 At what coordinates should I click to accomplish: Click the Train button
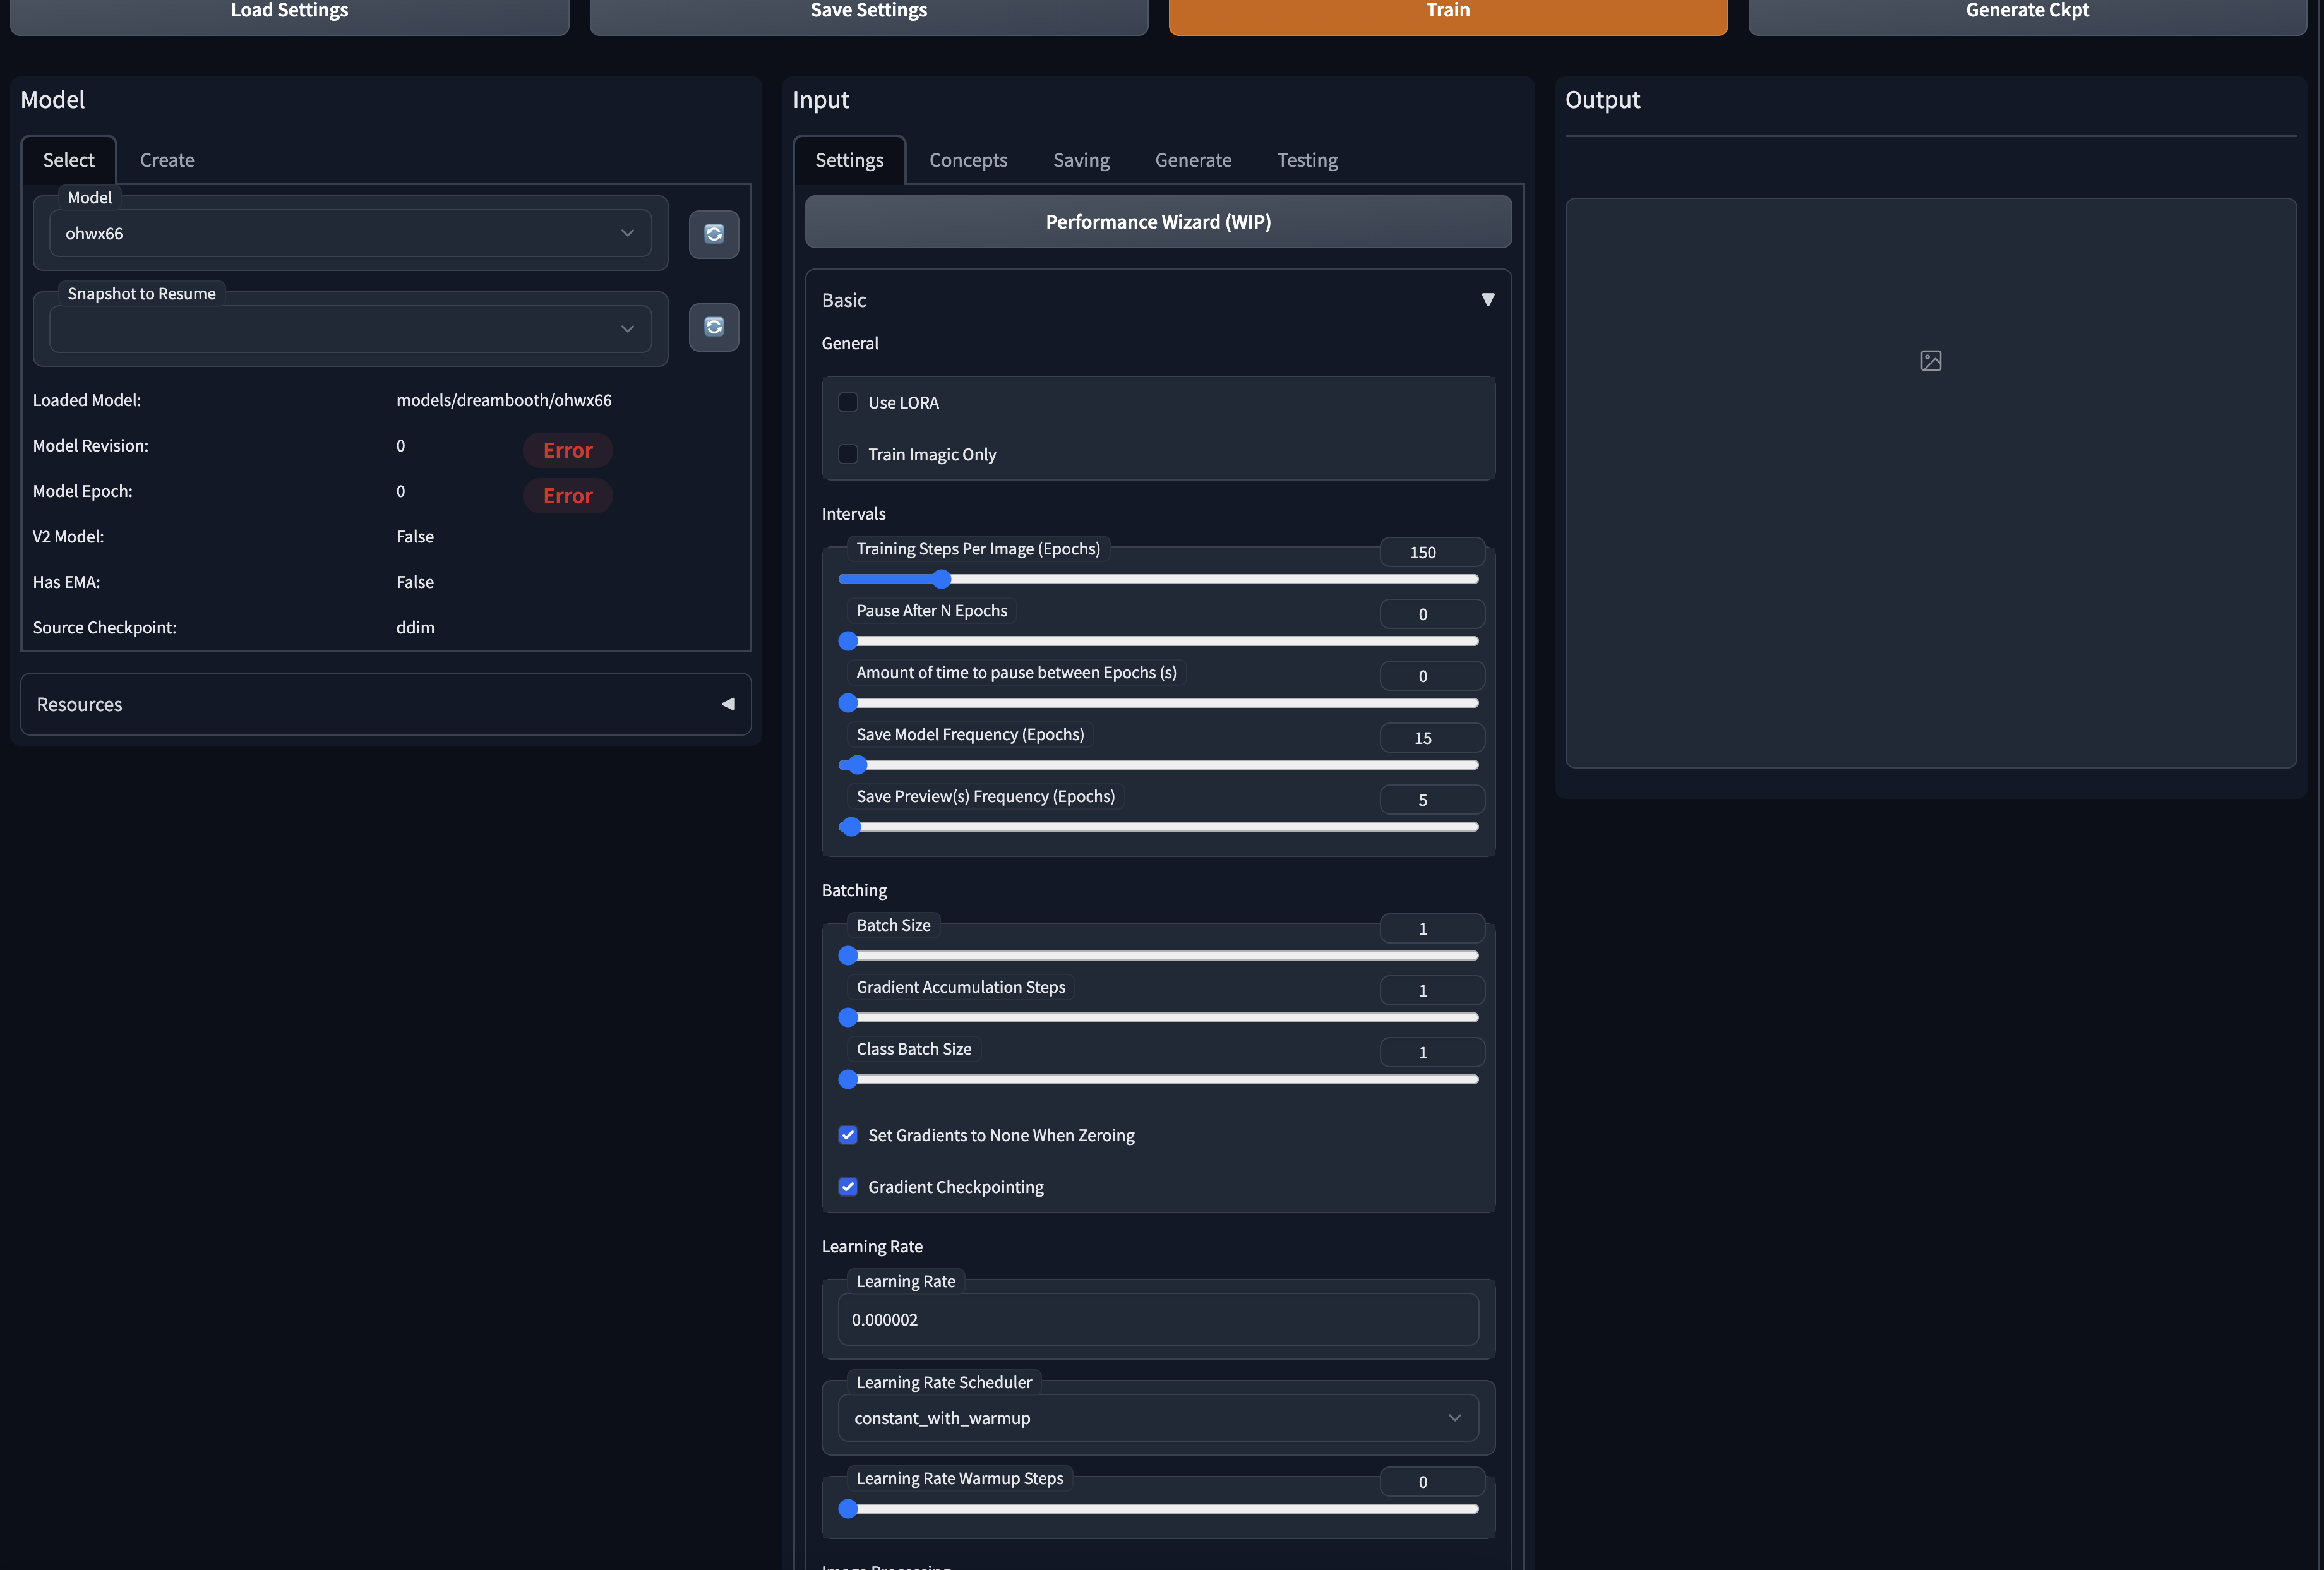(1447, 11)
